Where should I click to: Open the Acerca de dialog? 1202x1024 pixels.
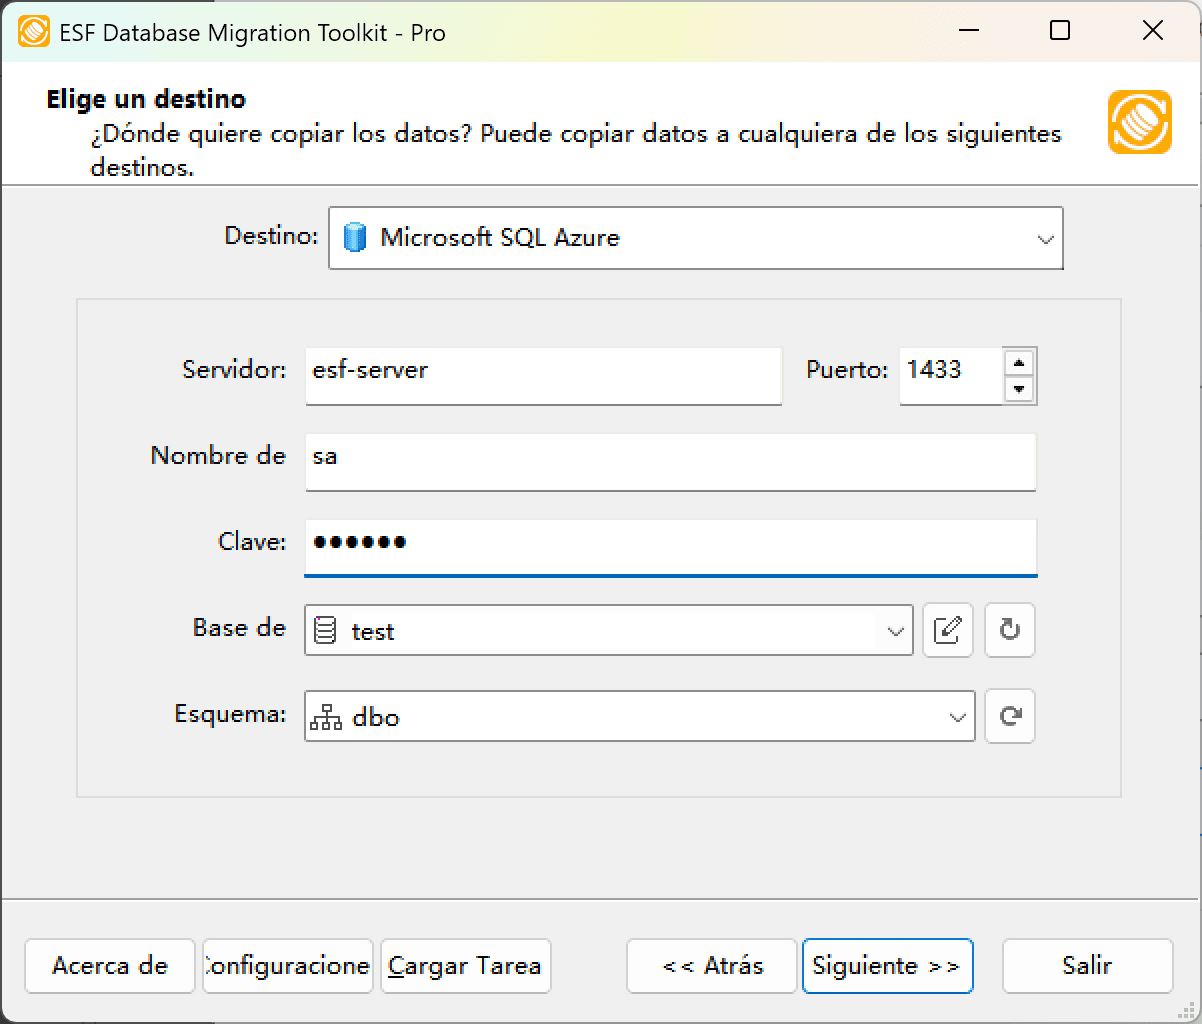click(x=109, y=966)
